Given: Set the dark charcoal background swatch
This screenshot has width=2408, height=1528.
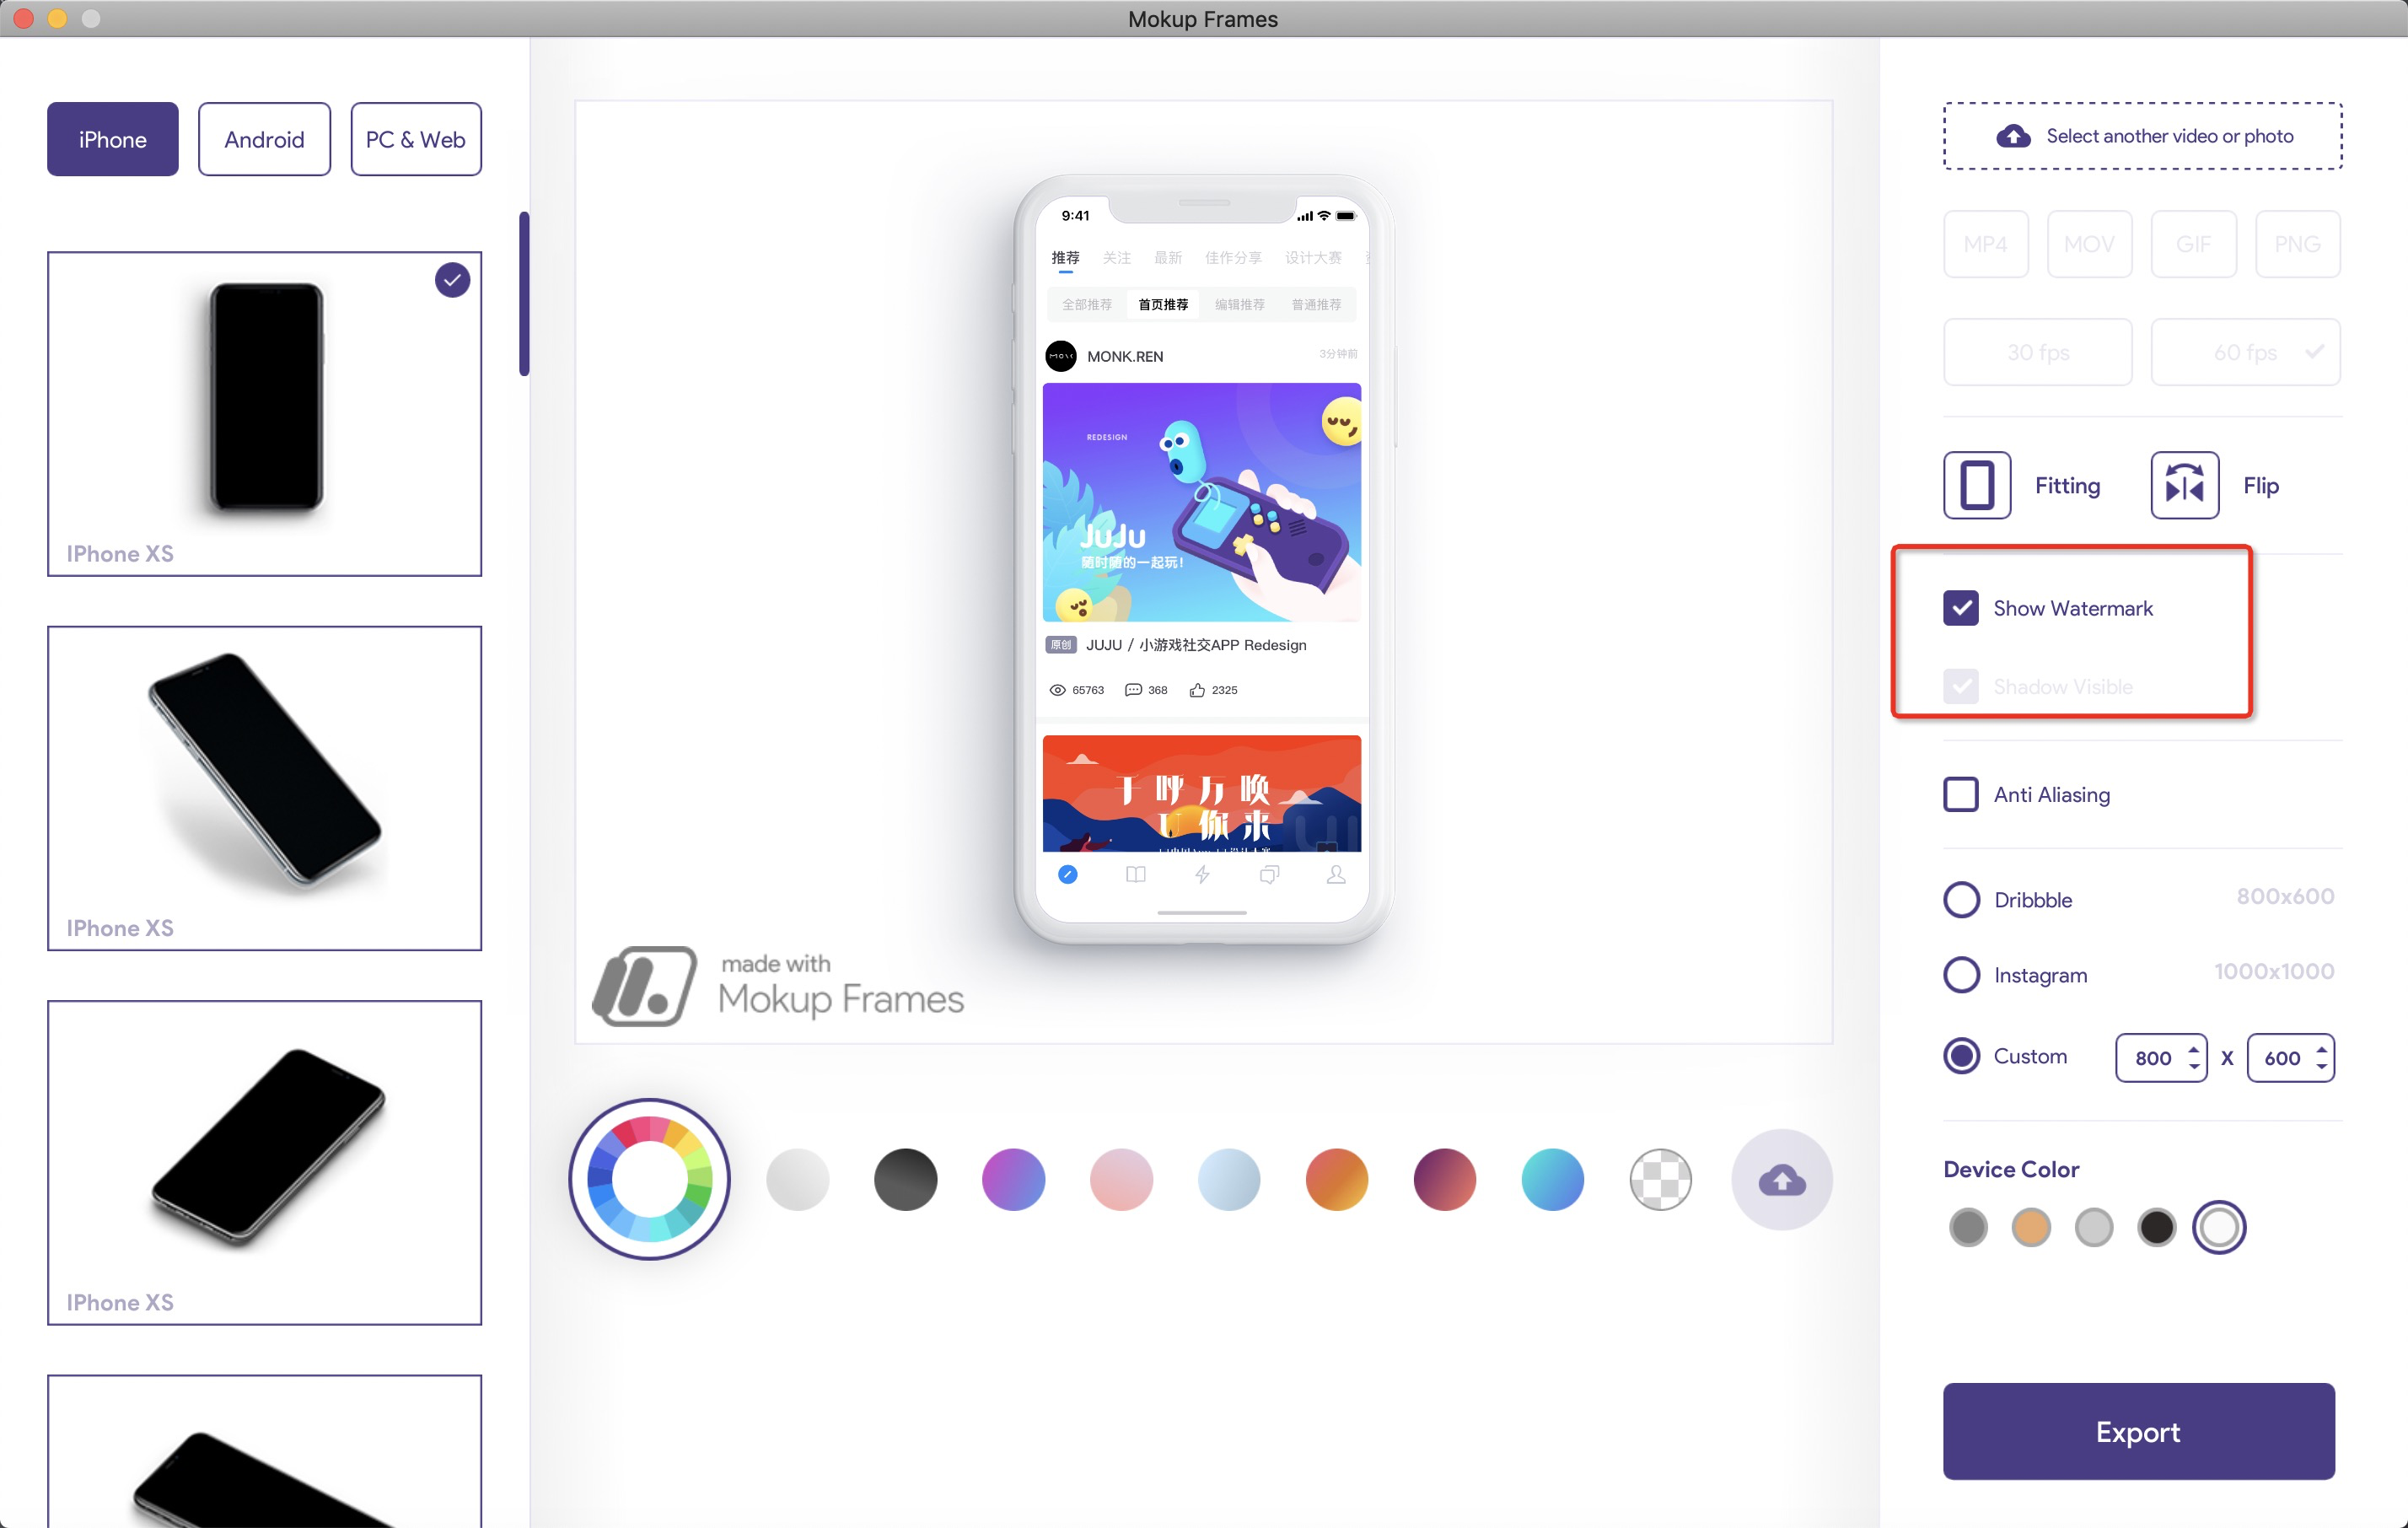Looking at the screenshot, I should point(905,1179).
